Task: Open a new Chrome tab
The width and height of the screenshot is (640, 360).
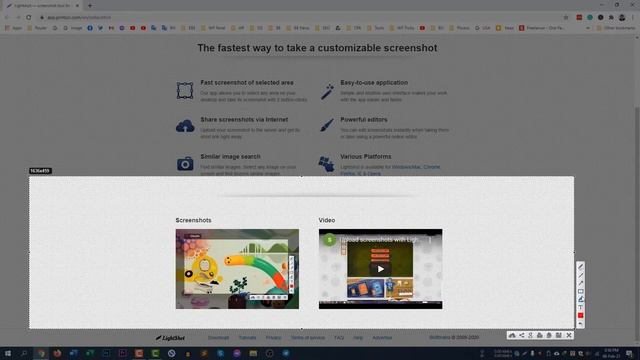Action: [x=90, y=6]
